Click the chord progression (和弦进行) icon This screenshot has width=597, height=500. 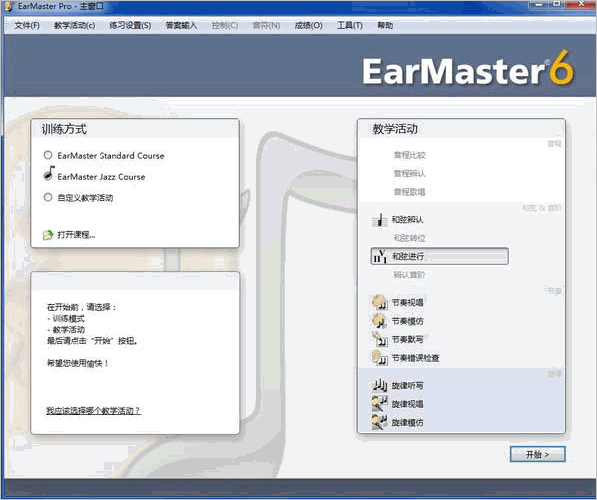(x=380, y=256)
